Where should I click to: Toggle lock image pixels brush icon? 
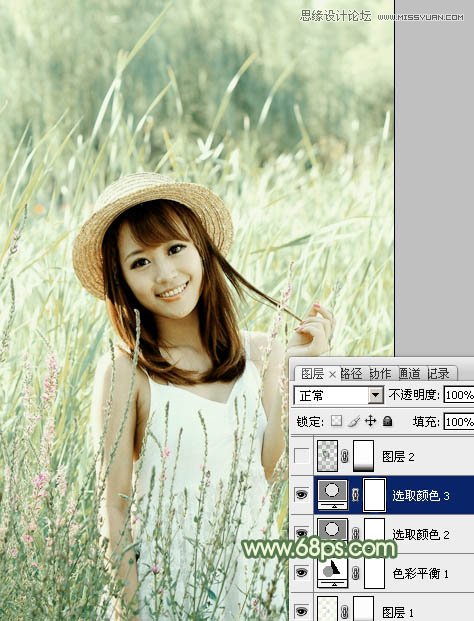pyautogui.click(x=354, y=421)
